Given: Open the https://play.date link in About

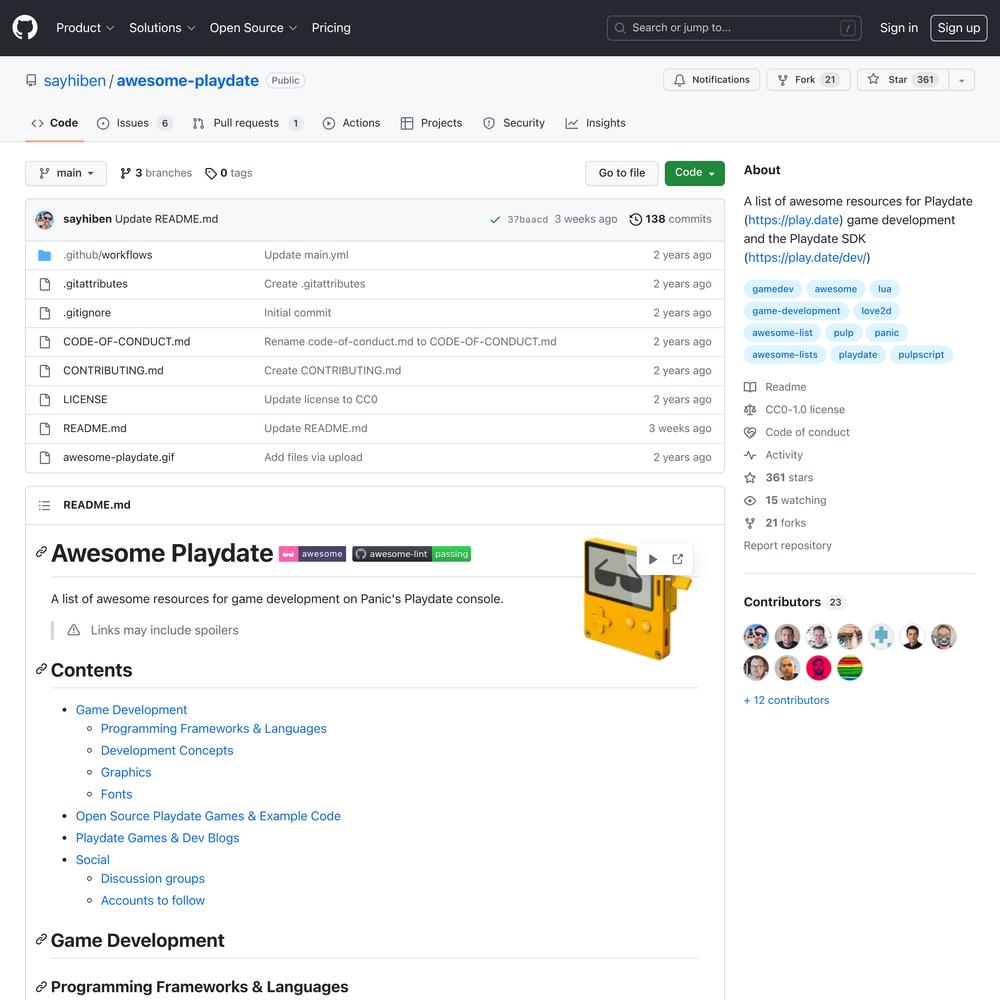Looking at the screenshot, I should coord(793,220).
